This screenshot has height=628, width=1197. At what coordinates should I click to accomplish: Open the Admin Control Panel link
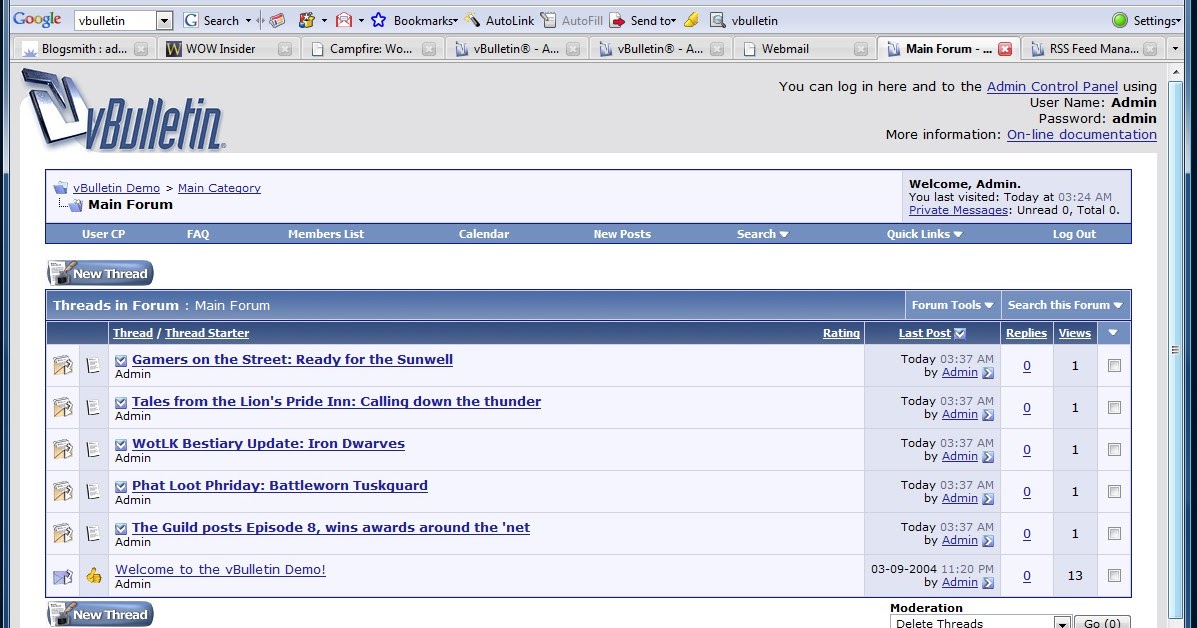pyautogui.click(x=1052, y=86)
